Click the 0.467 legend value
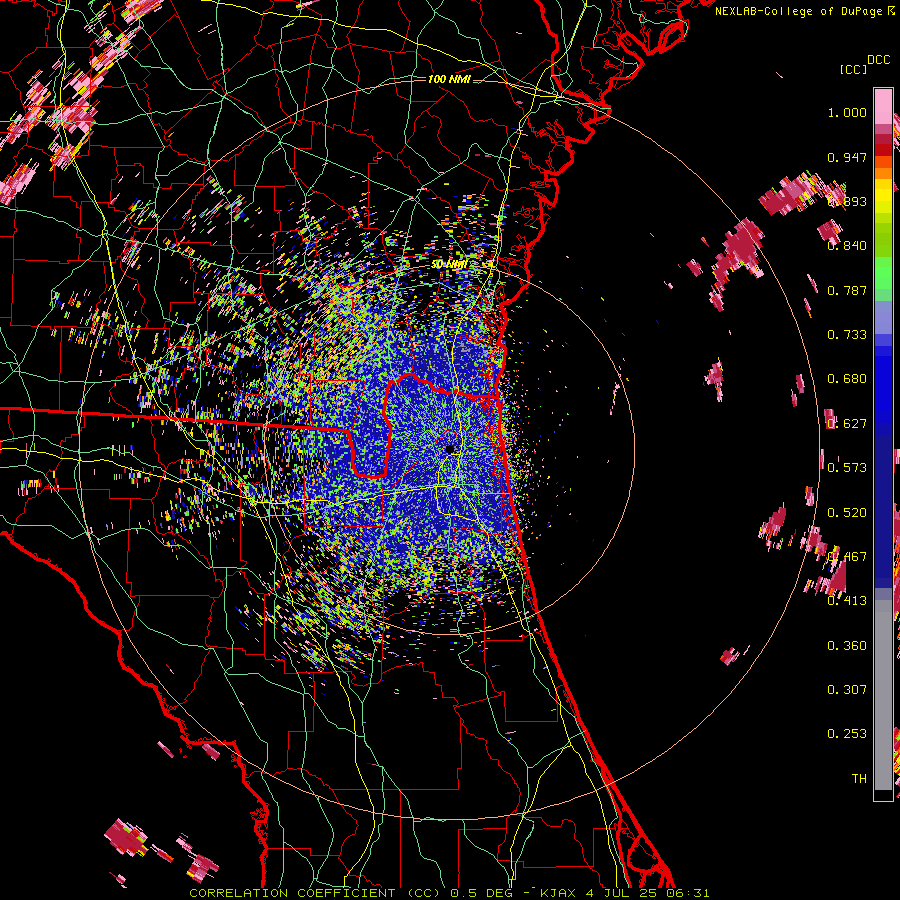The height and width of the screenshot is (900, 900). point(847,557)
